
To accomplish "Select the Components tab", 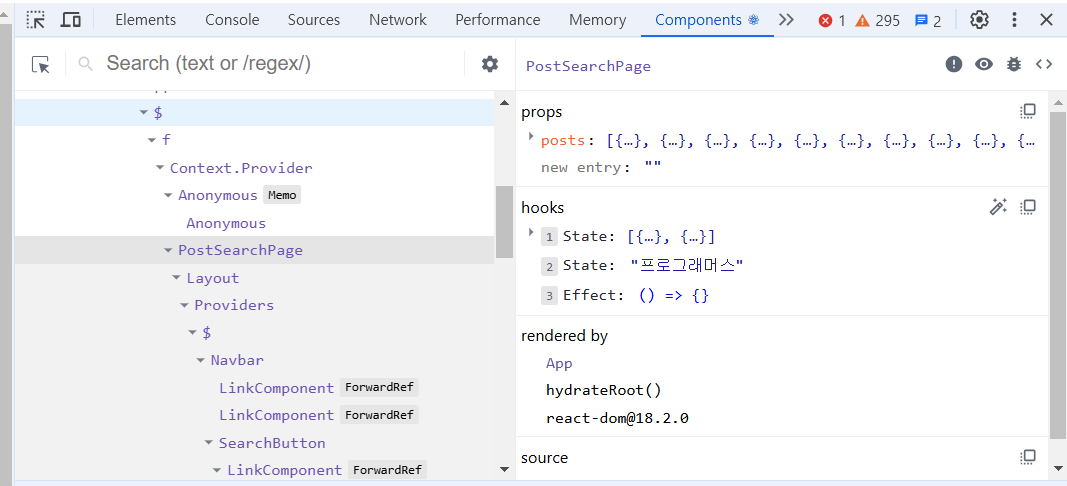I will 707,20.
